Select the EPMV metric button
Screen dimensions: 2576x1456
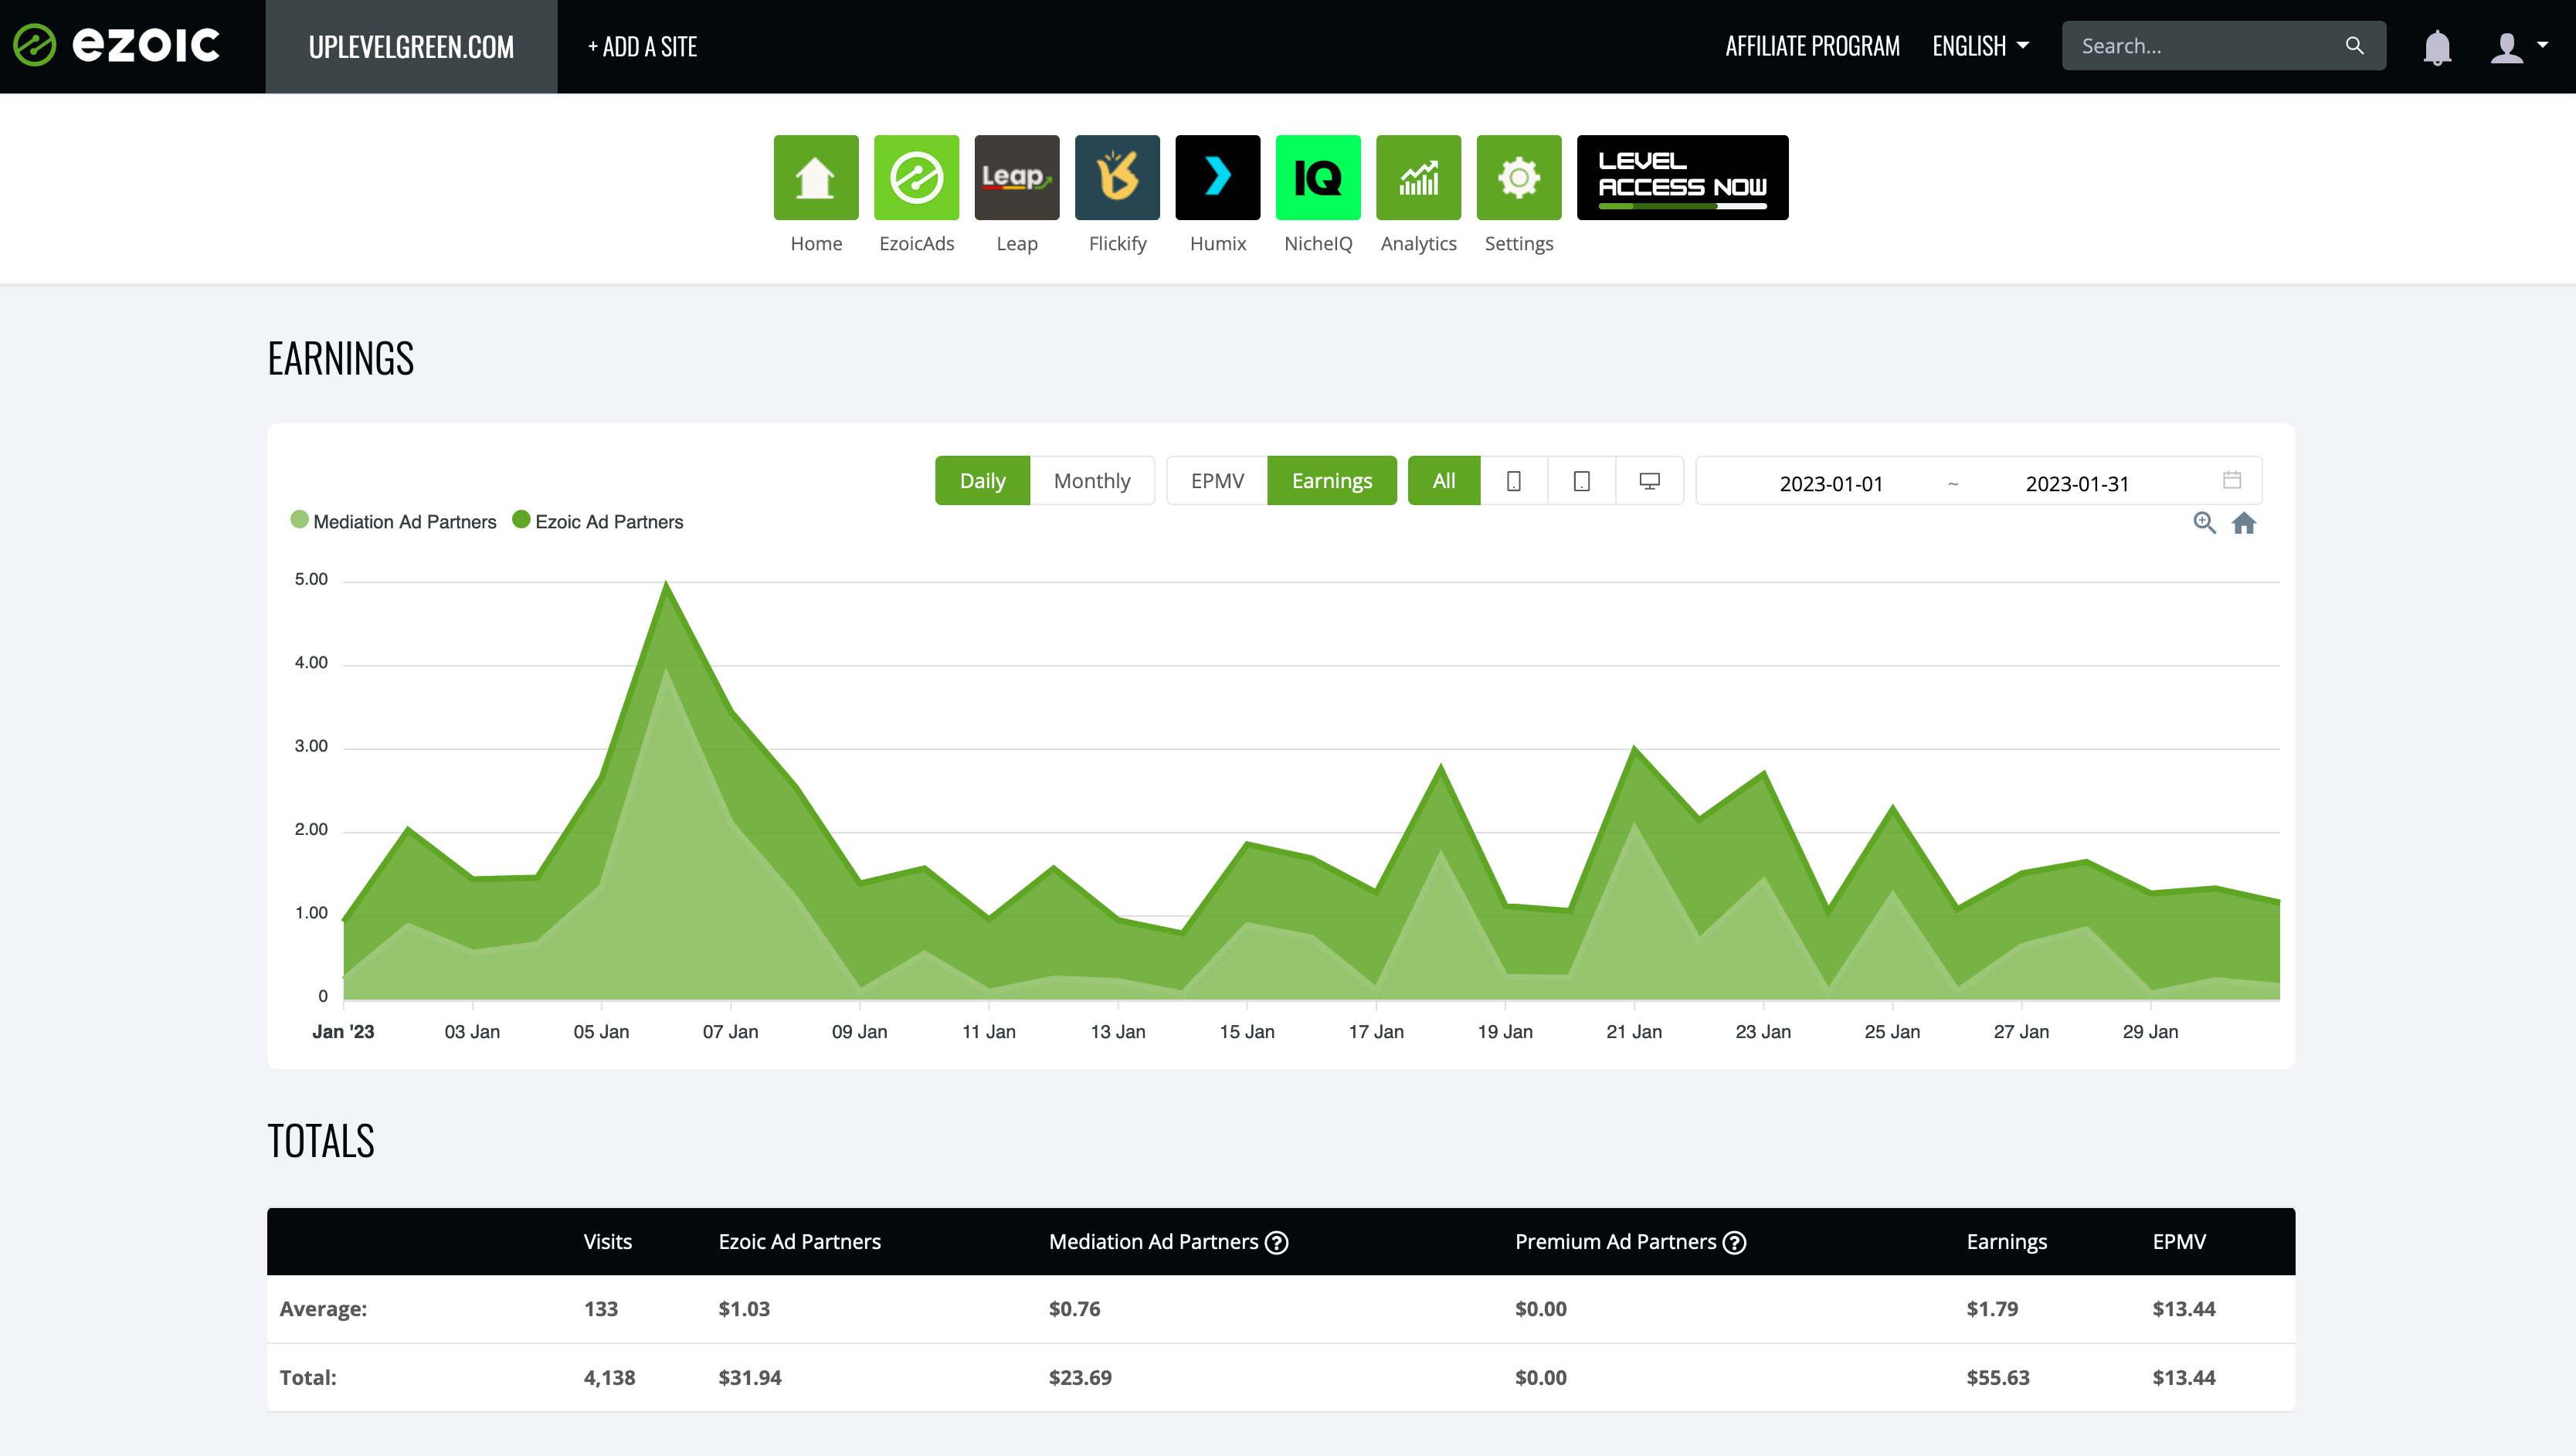tap(1217, 481)
